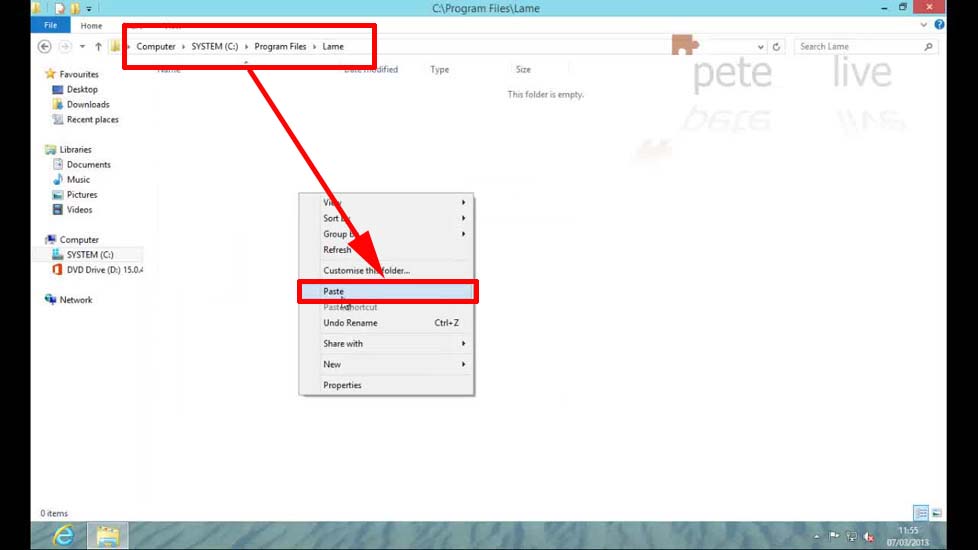Screen dimensions: 978x550
Task: Go up one folder level
Action: pyautogui.click(x=98, y=46)
